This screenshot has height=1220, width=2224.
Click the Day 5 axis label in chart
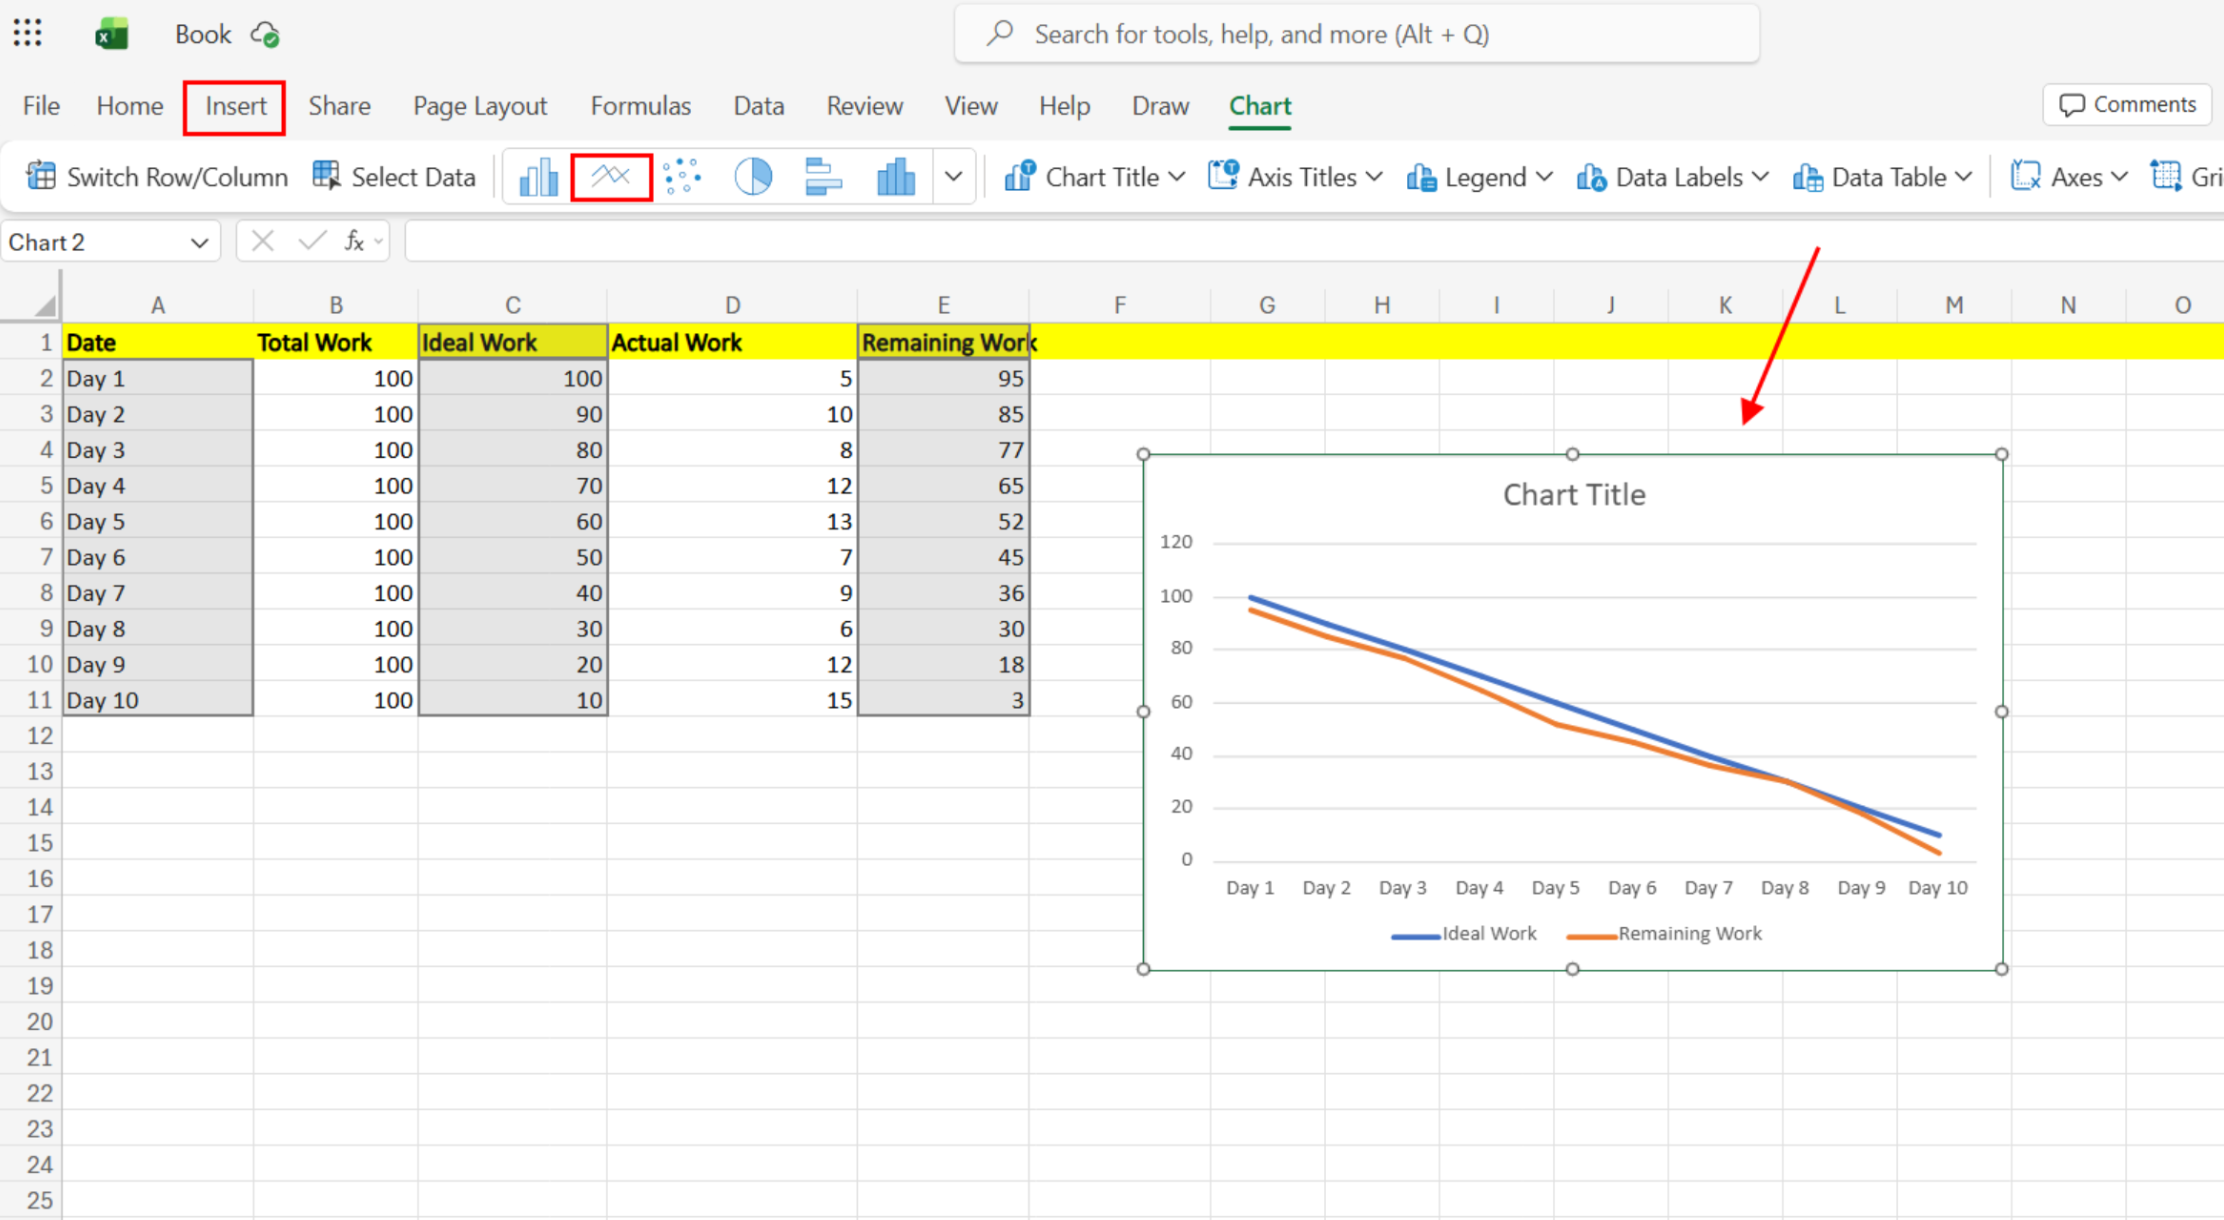coord(1555,888)
